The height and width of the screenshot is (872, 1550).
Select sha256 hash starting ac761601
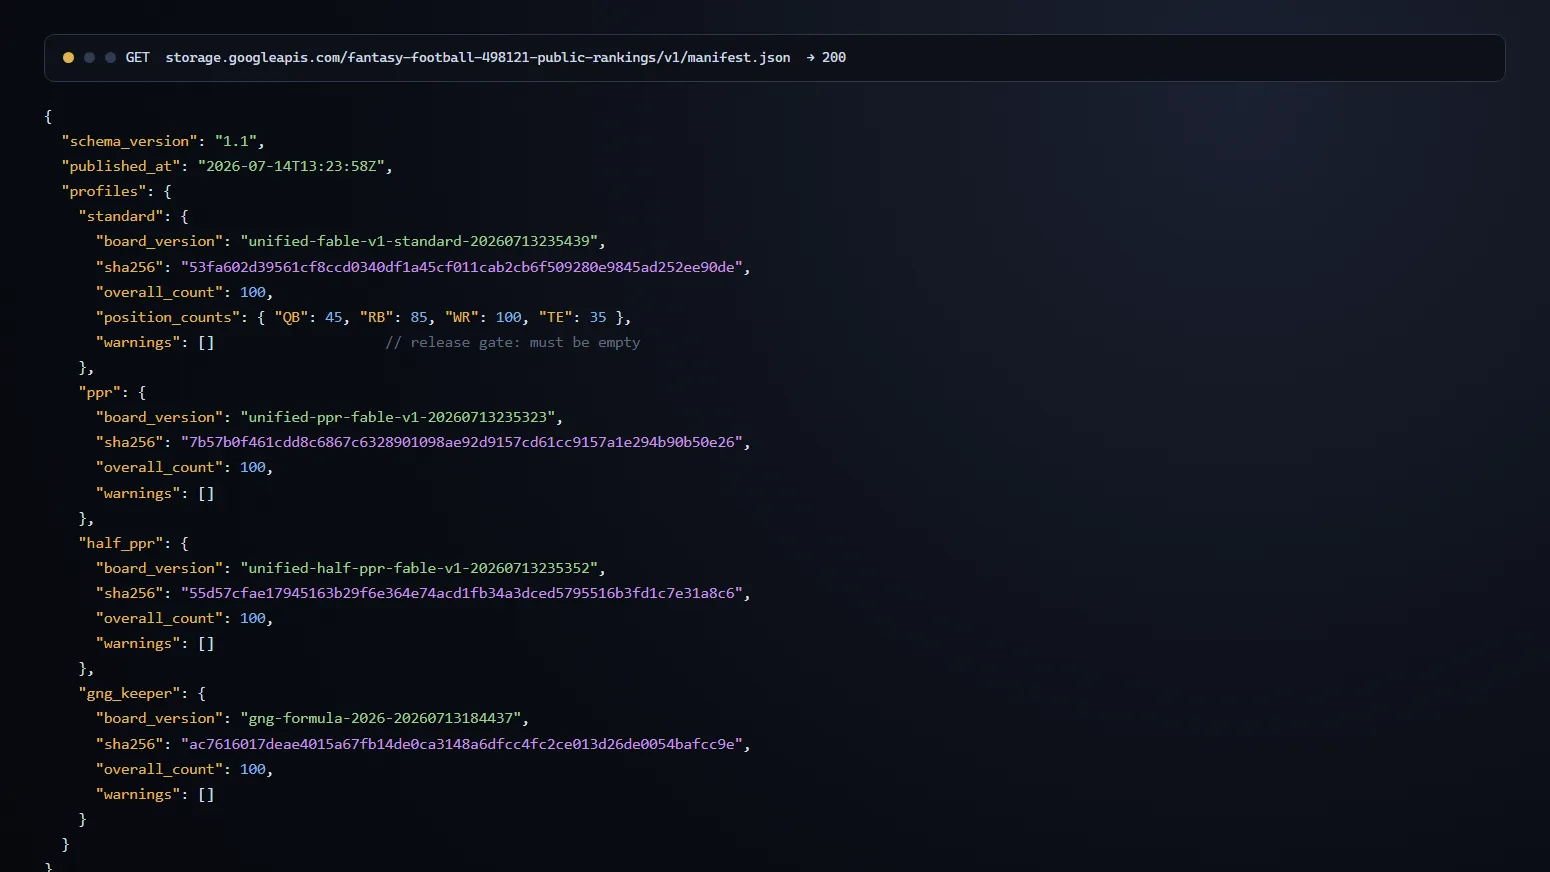(x=462, y=744)
